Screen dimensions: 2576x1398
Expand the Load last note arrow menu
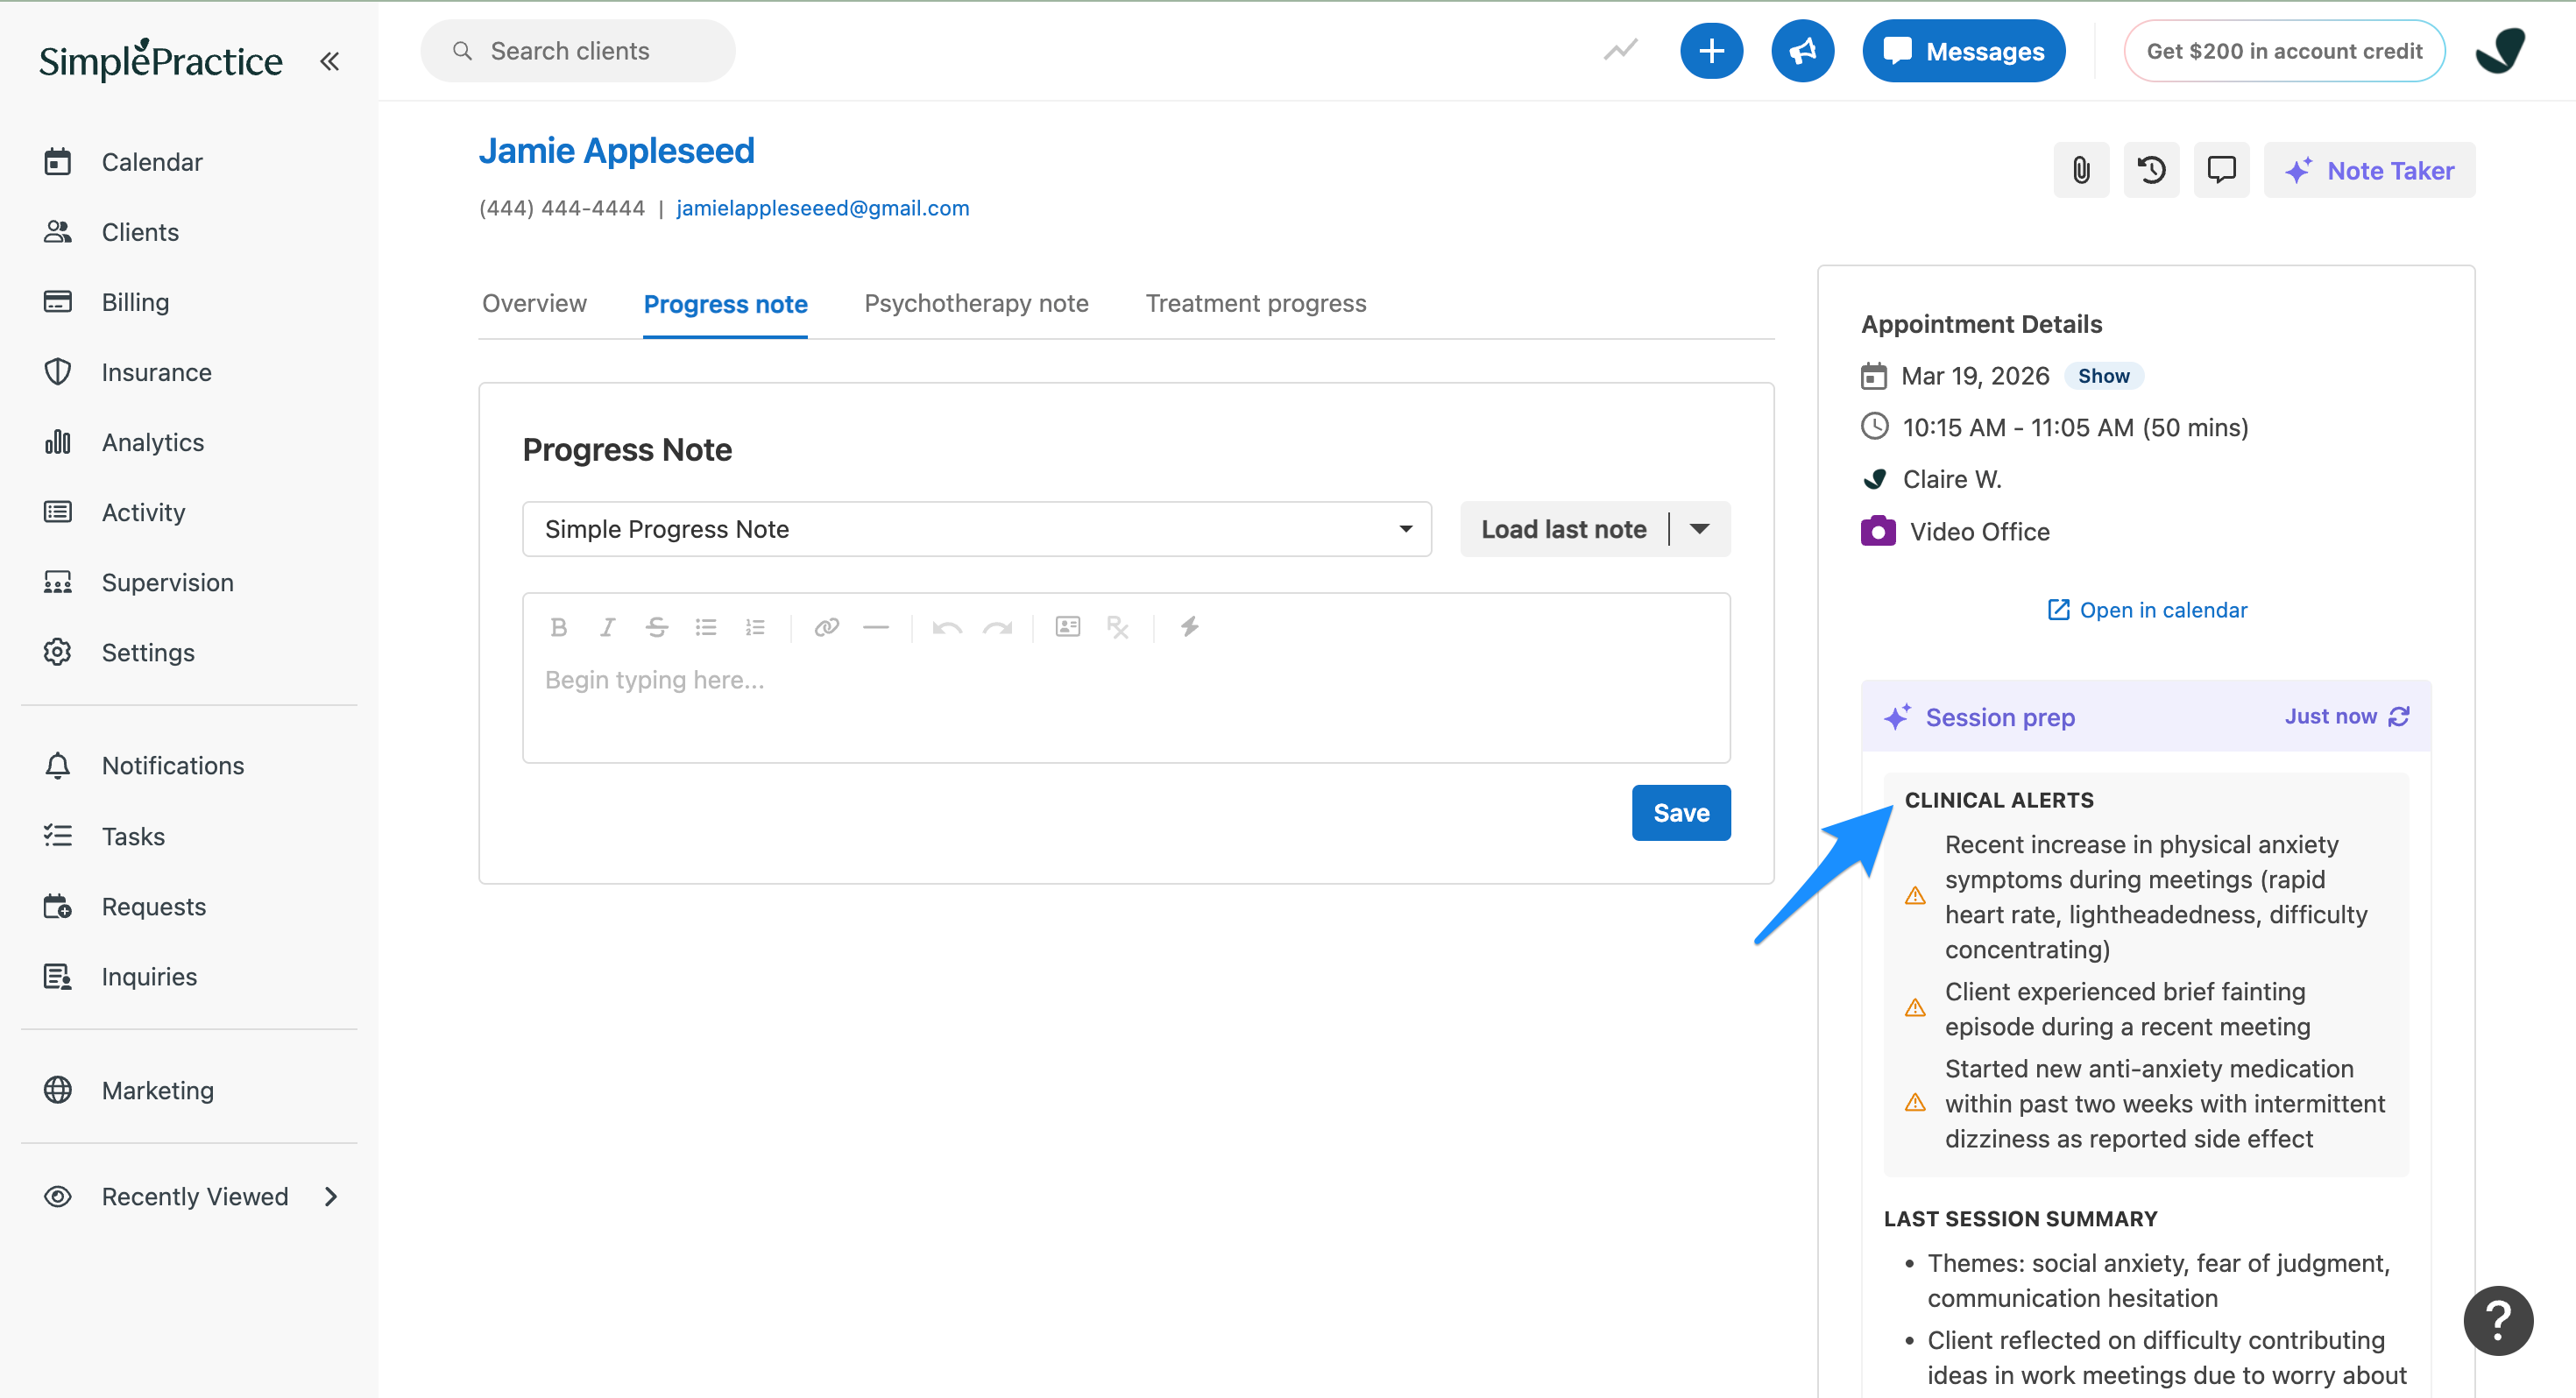coord(1699,529)
